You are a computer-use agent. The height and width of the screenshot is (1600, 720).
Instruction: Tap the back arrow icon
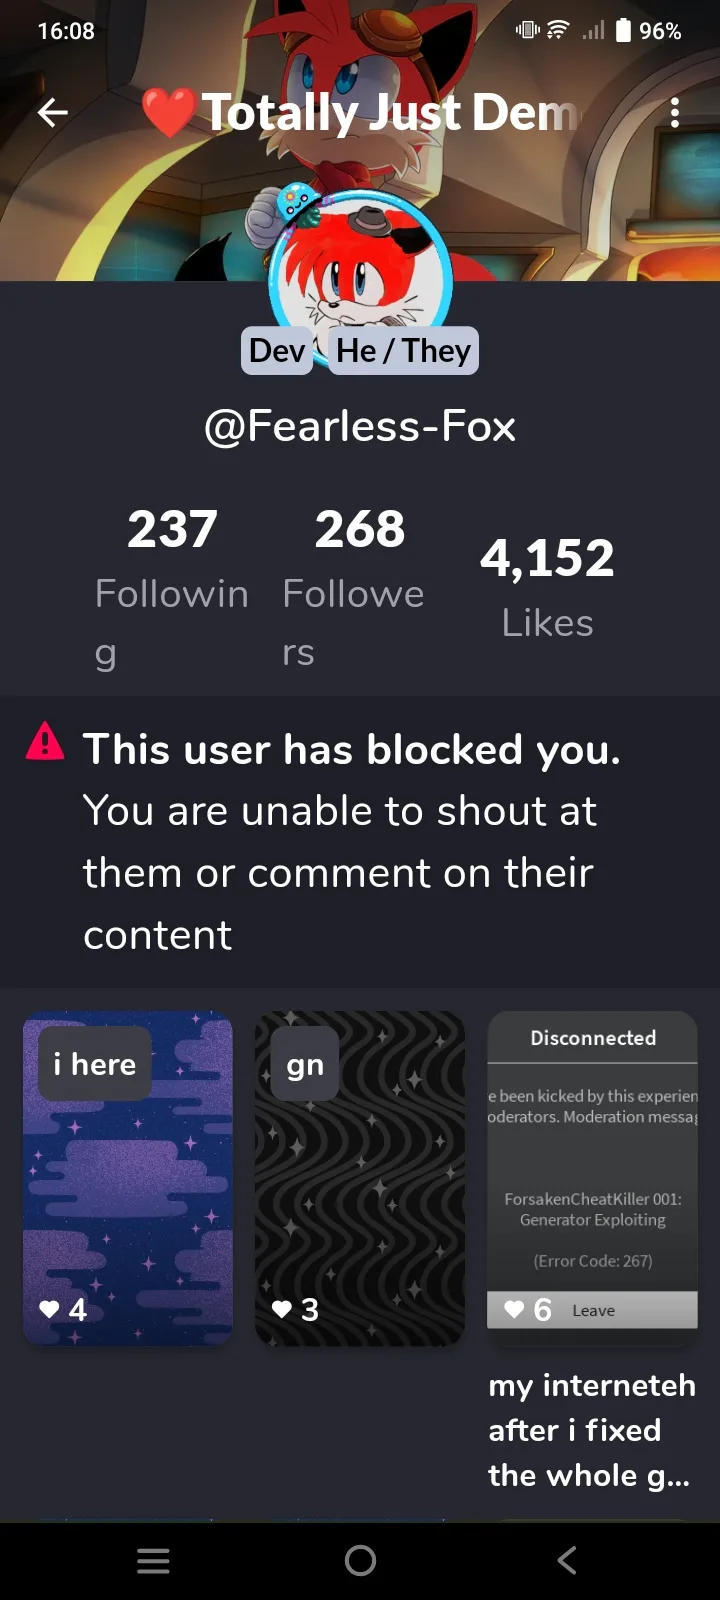click(53, 113)
